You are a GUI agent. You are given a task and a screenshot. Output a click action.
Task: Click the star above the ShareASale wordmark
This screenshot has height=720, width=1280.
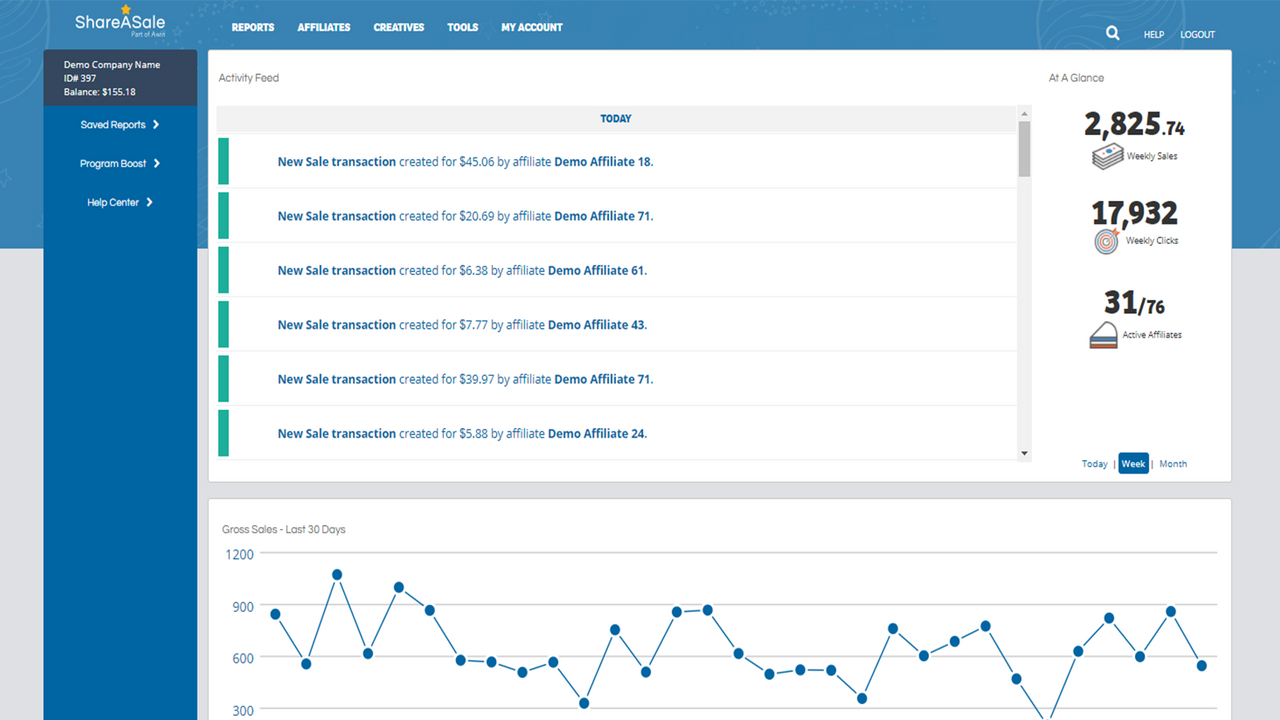125,8
